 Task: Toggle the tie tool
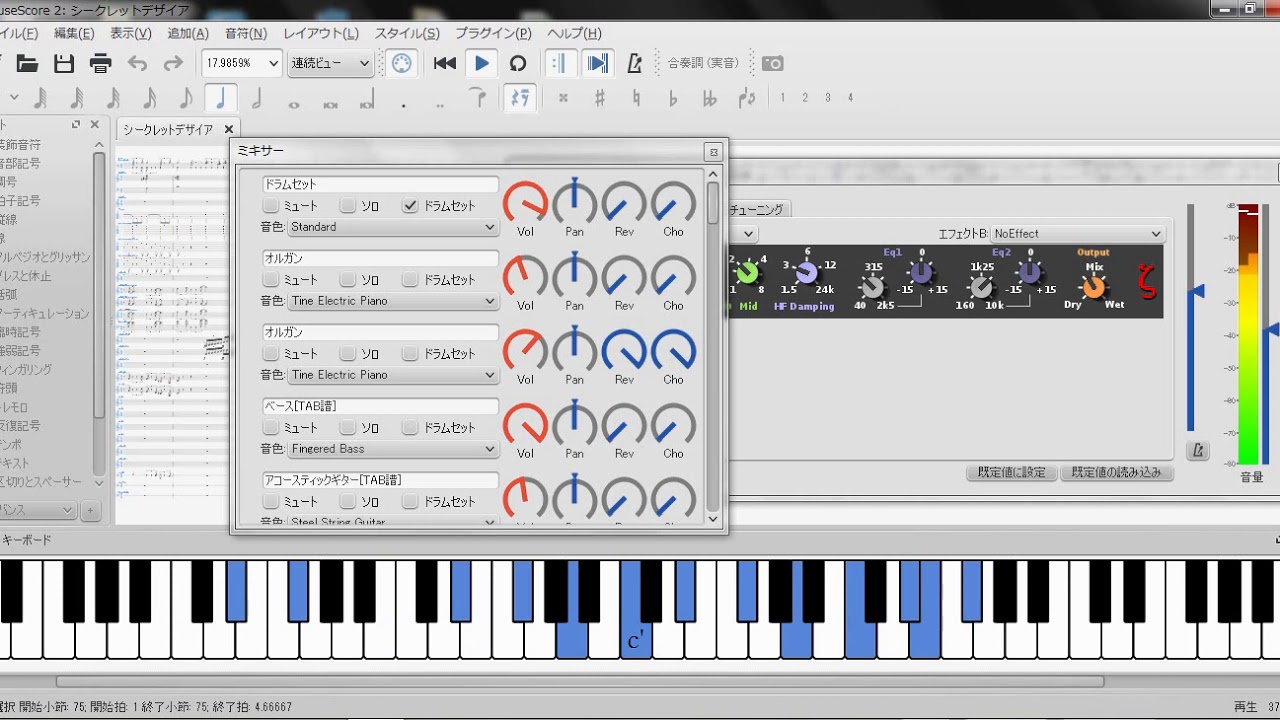[x=479, y=97]
